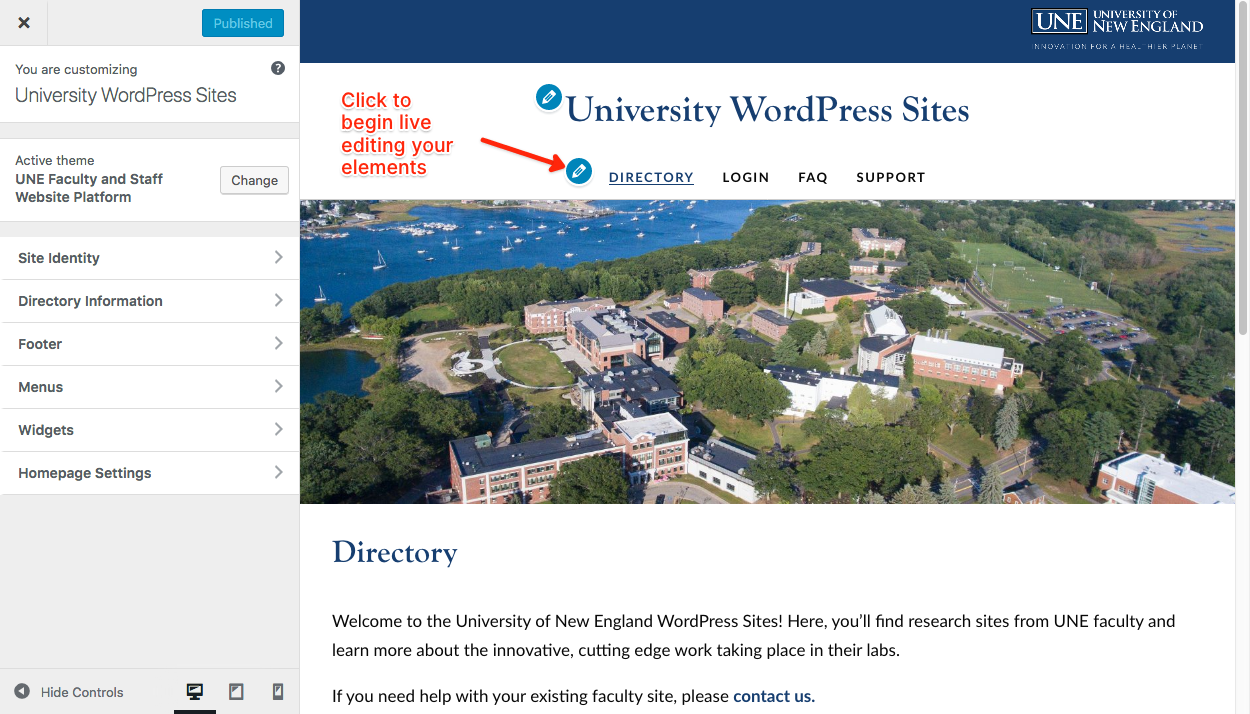Click the 'Welcome to the University of New England' paragraph
The image size is (1250, 714).
coord(754,635)
